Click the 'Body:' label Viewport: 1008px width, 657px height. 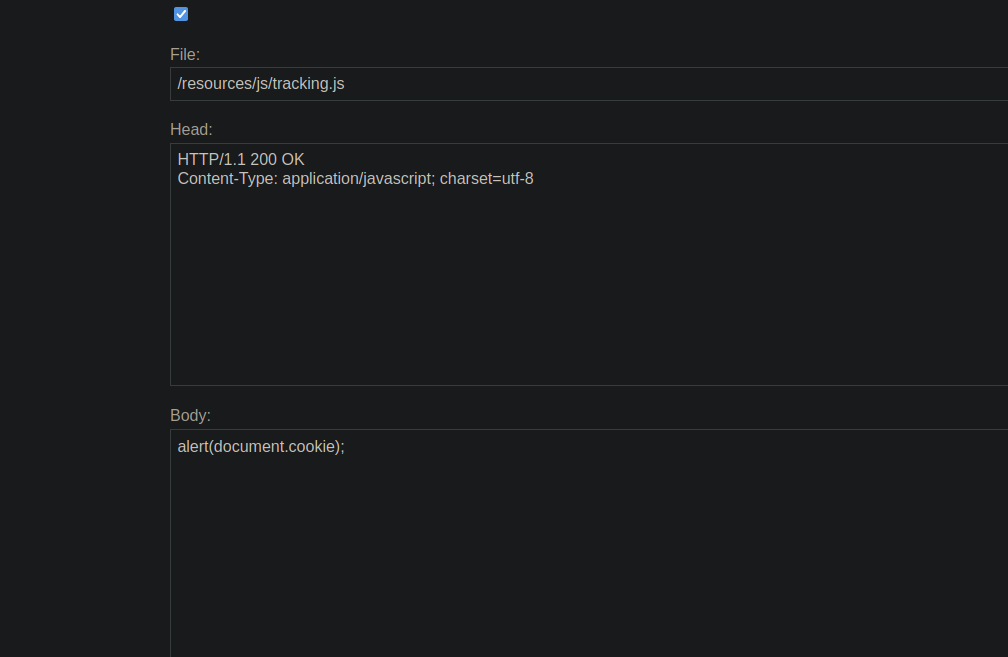coord(190,416)
